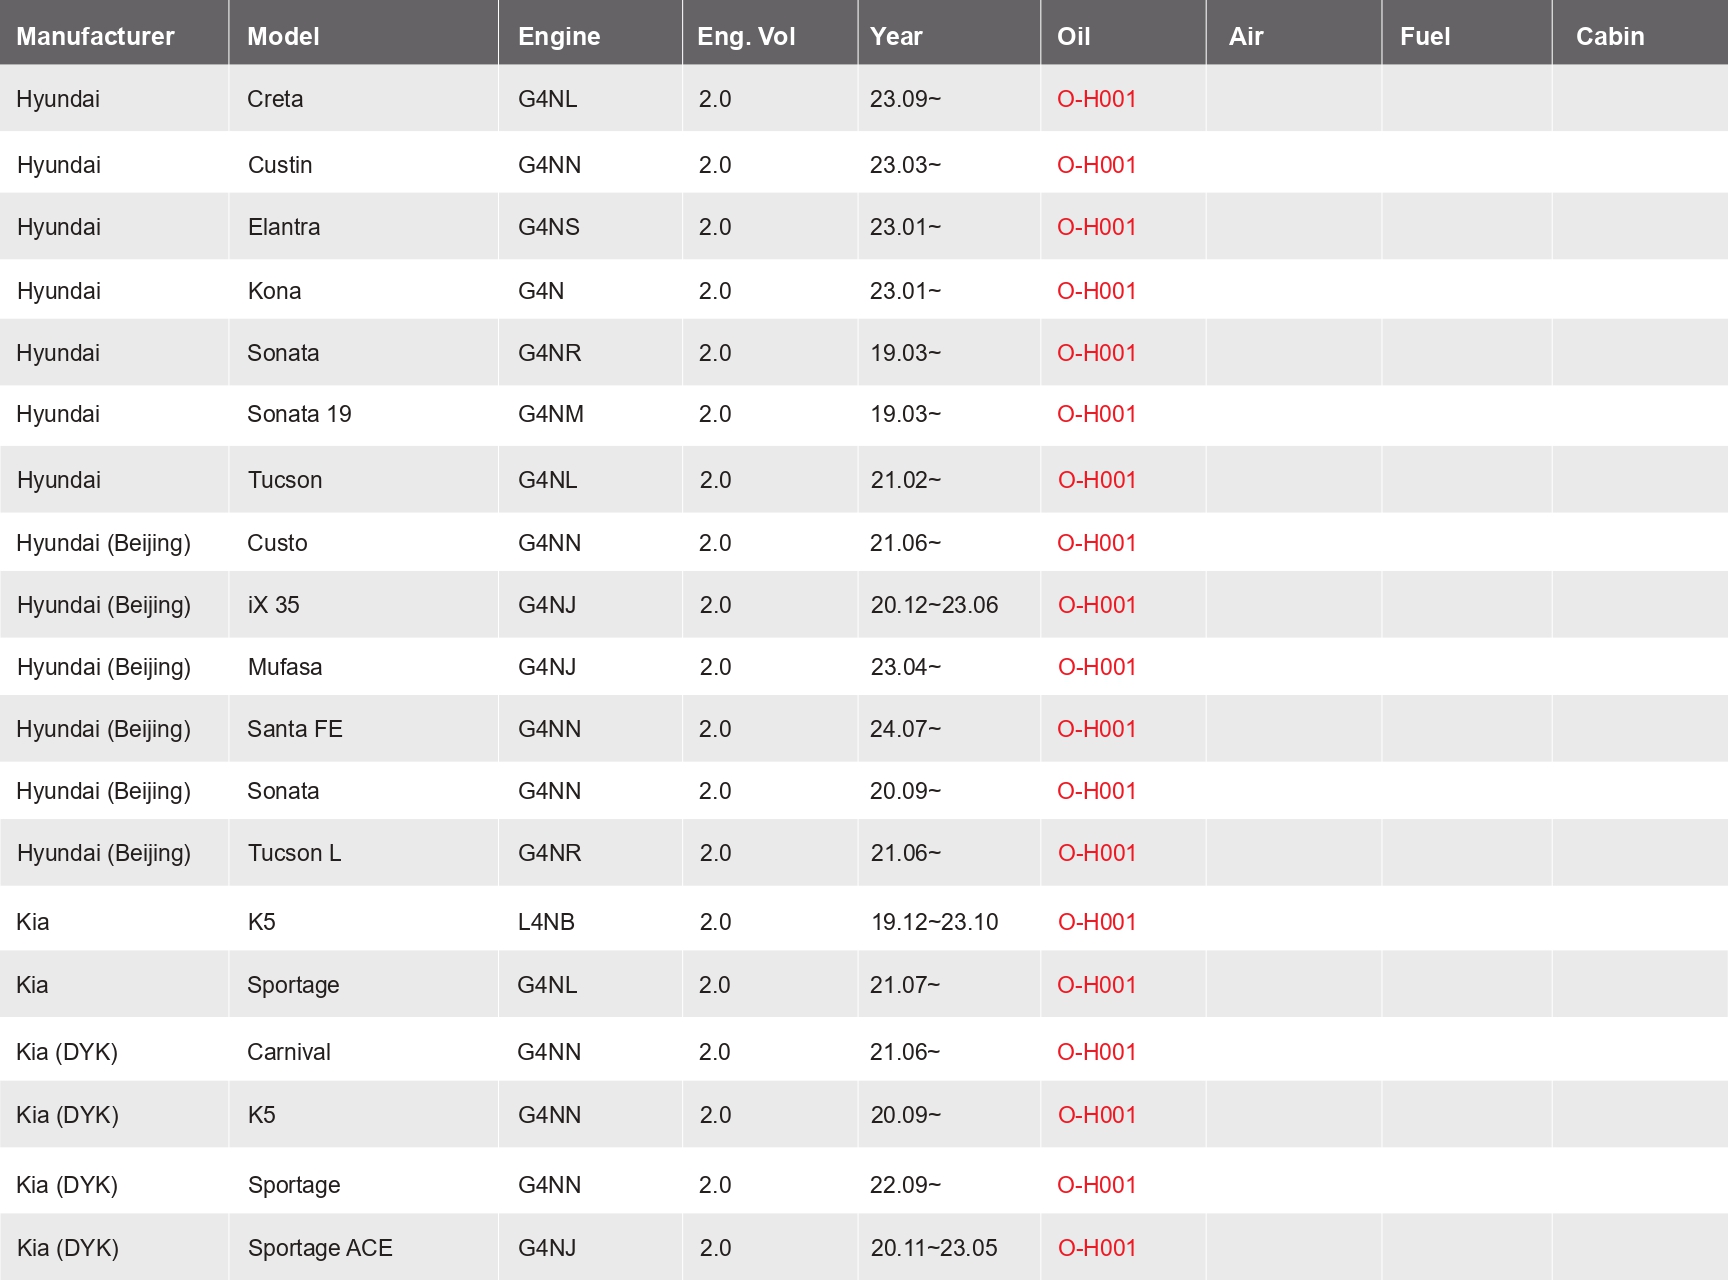Viewport: 1728px width, 1280px height.
Task: Click the G4NS engine cell
Action: (549, 227)
